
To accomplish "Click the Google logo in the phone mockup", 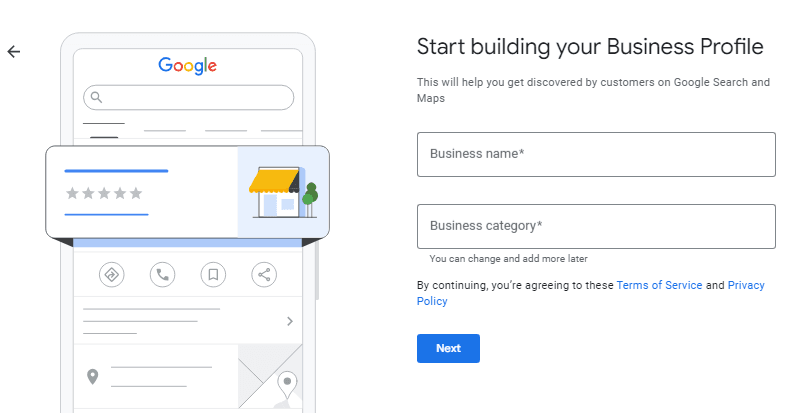I will coord(188,66).
